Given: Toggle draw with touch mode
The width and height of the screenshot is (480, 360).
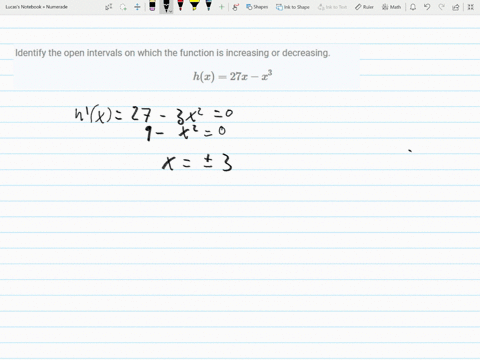Looking at the screenshot, I should click(236, 7).
